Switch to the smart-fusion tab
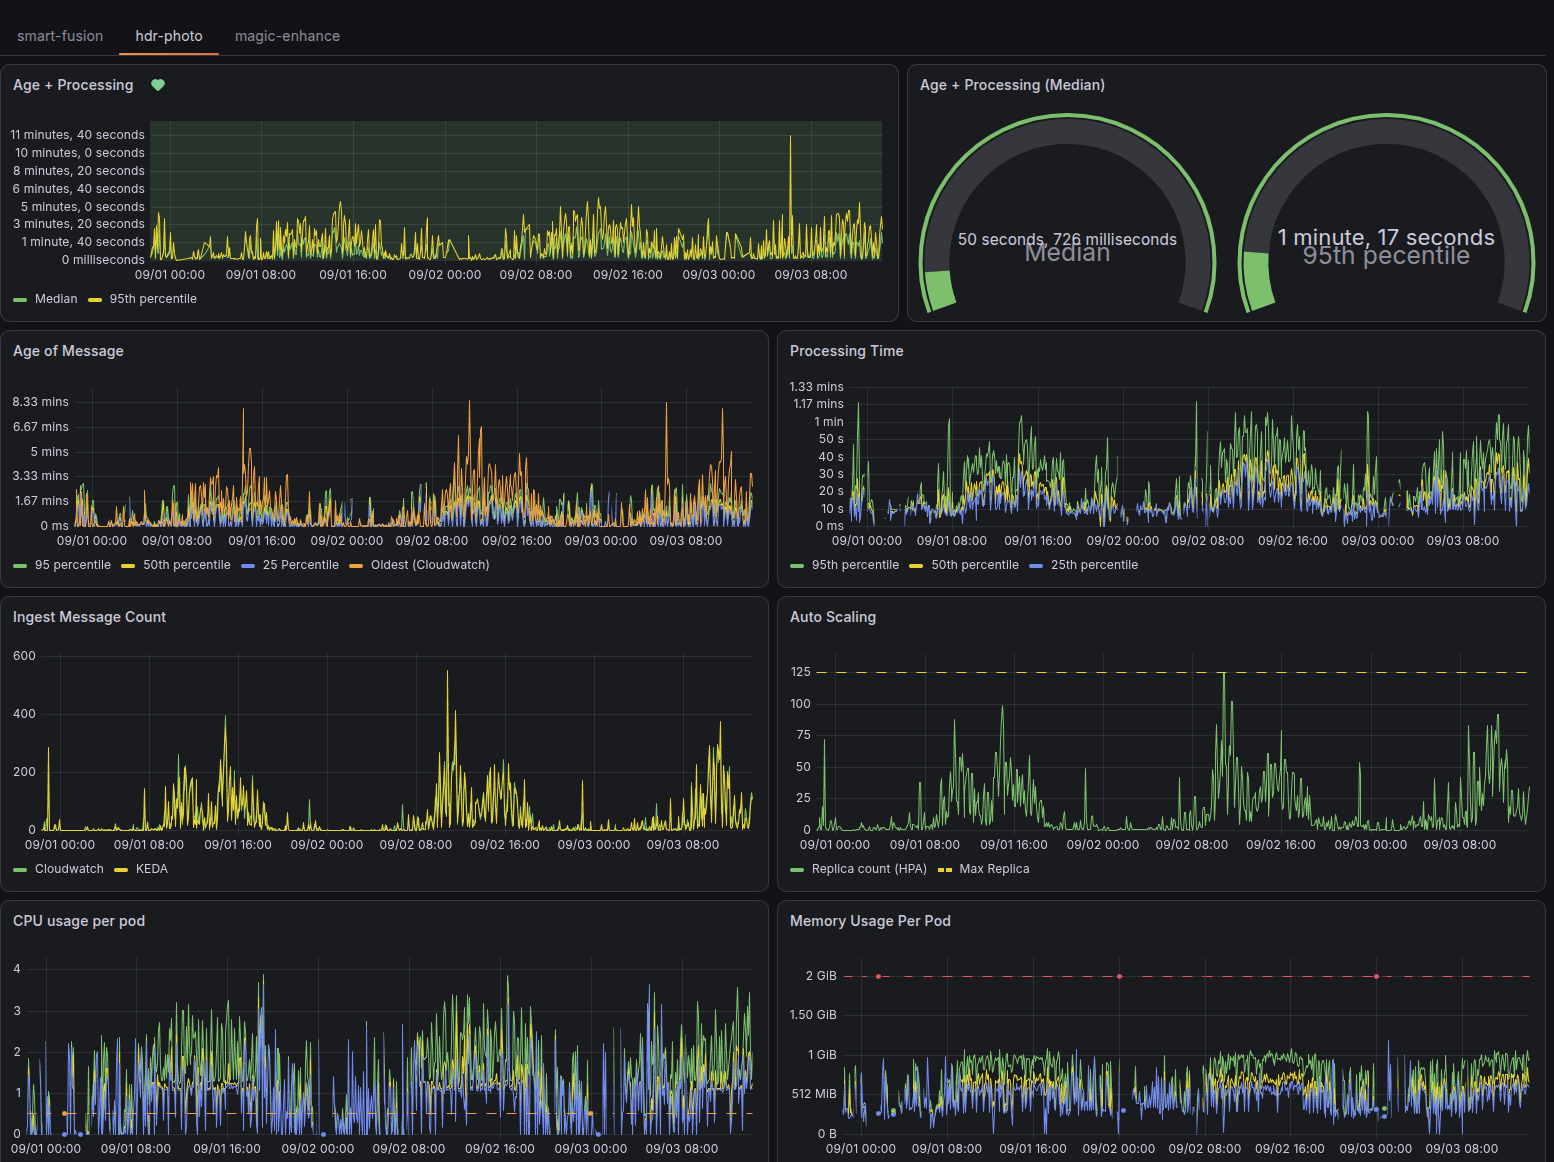Screen dimensions: 1554x1162 [x=60, y=36]
